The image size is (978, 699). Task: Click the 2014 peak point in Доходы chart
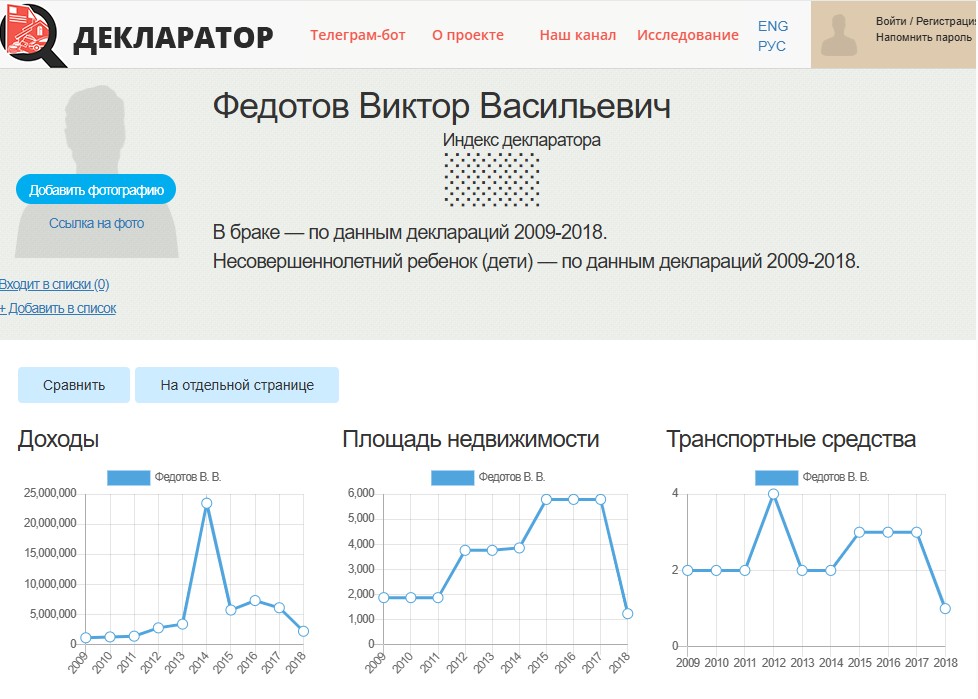click(206, 503)
